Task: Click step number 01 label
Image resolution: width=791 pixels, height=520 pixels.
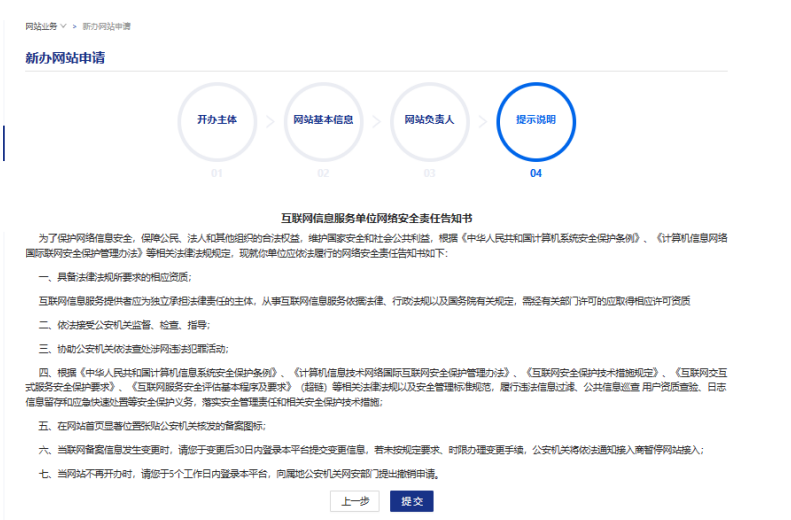Action: tap(217, 173)
